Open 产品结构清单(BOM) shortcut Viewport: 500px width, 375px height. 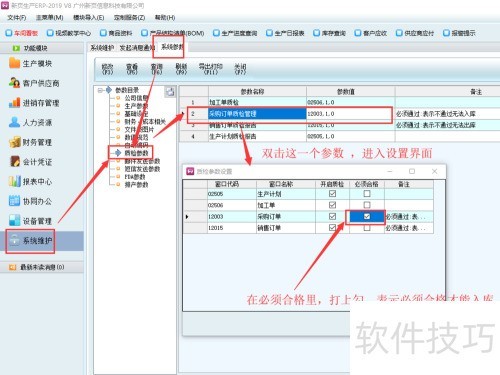click(x=173, y=33)
